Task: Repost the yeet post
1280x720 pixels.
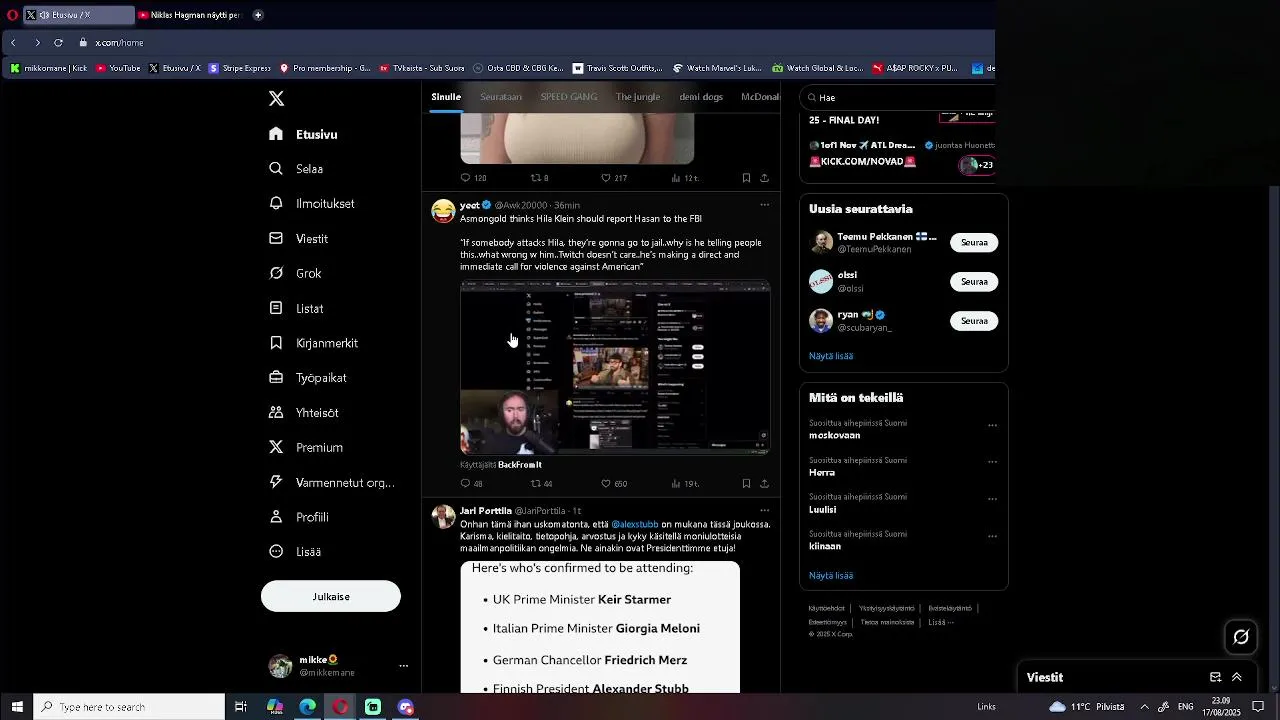Action: [x=536, y=484]
